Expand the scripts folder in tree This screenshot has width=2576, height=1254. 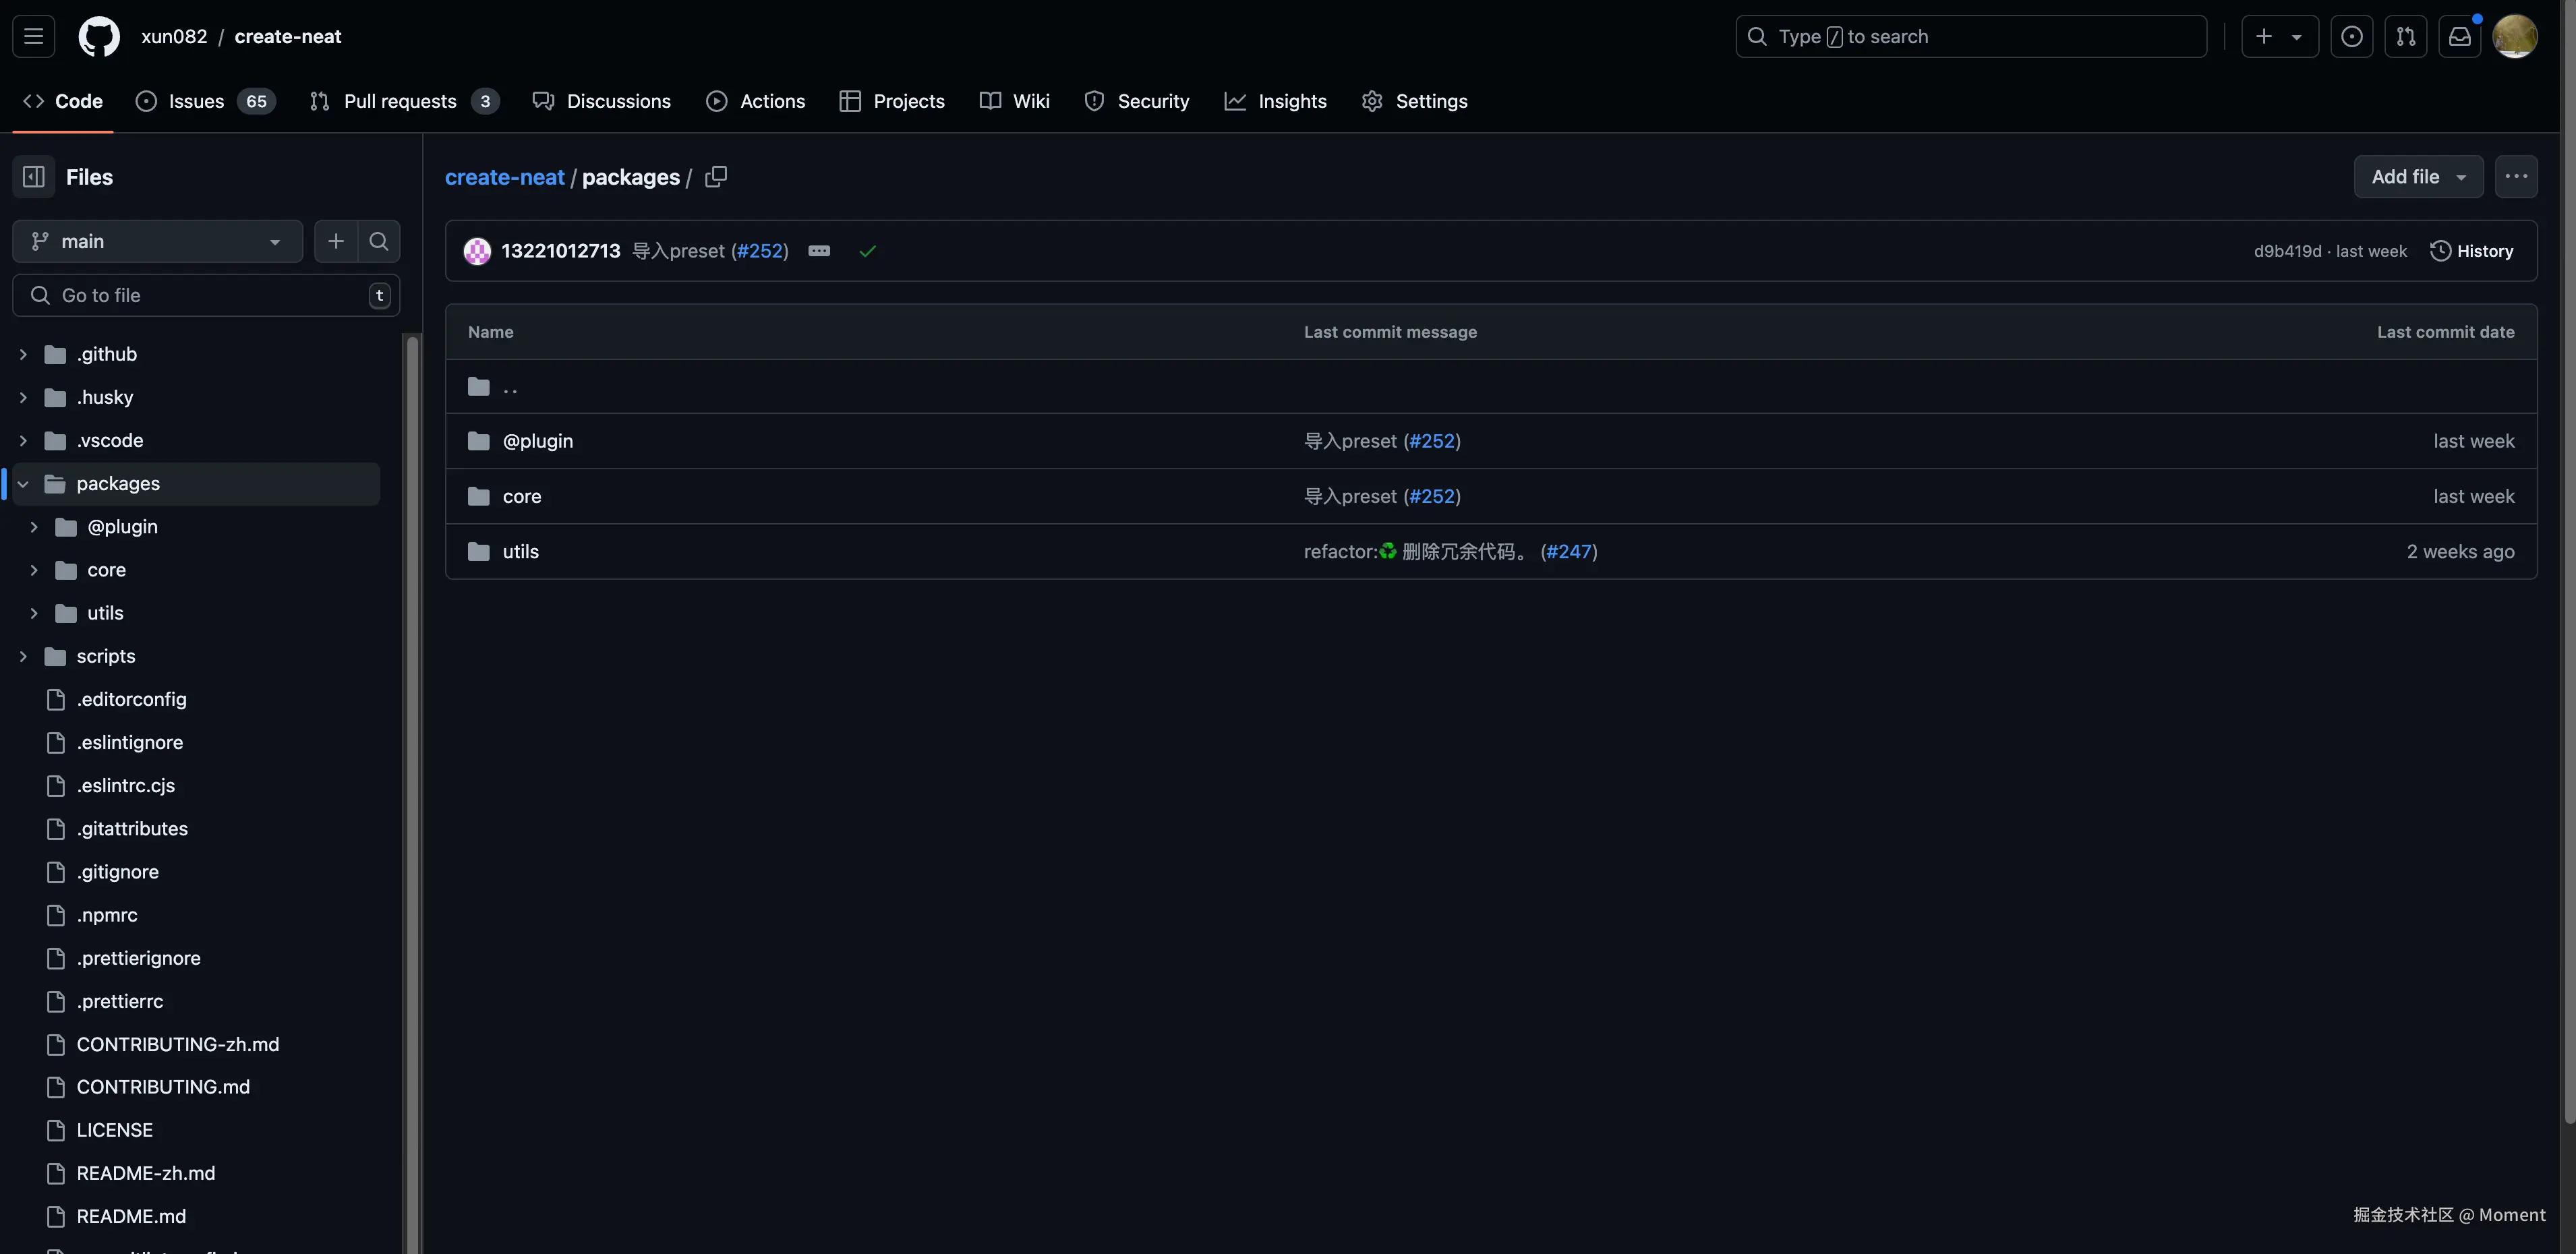pyautogui.click(x=24, y=656)
